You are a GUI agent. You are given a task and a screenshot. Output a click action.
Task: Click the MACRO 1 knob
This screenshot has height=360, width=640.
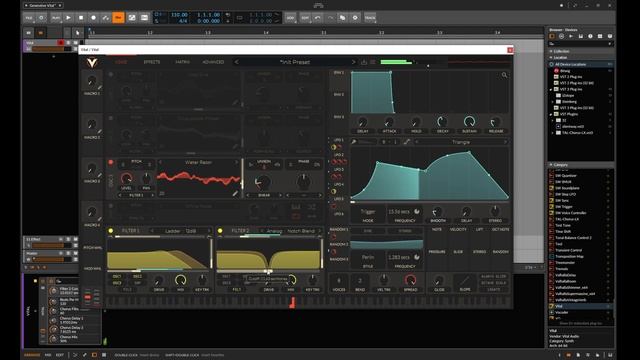tap(92, 81)
